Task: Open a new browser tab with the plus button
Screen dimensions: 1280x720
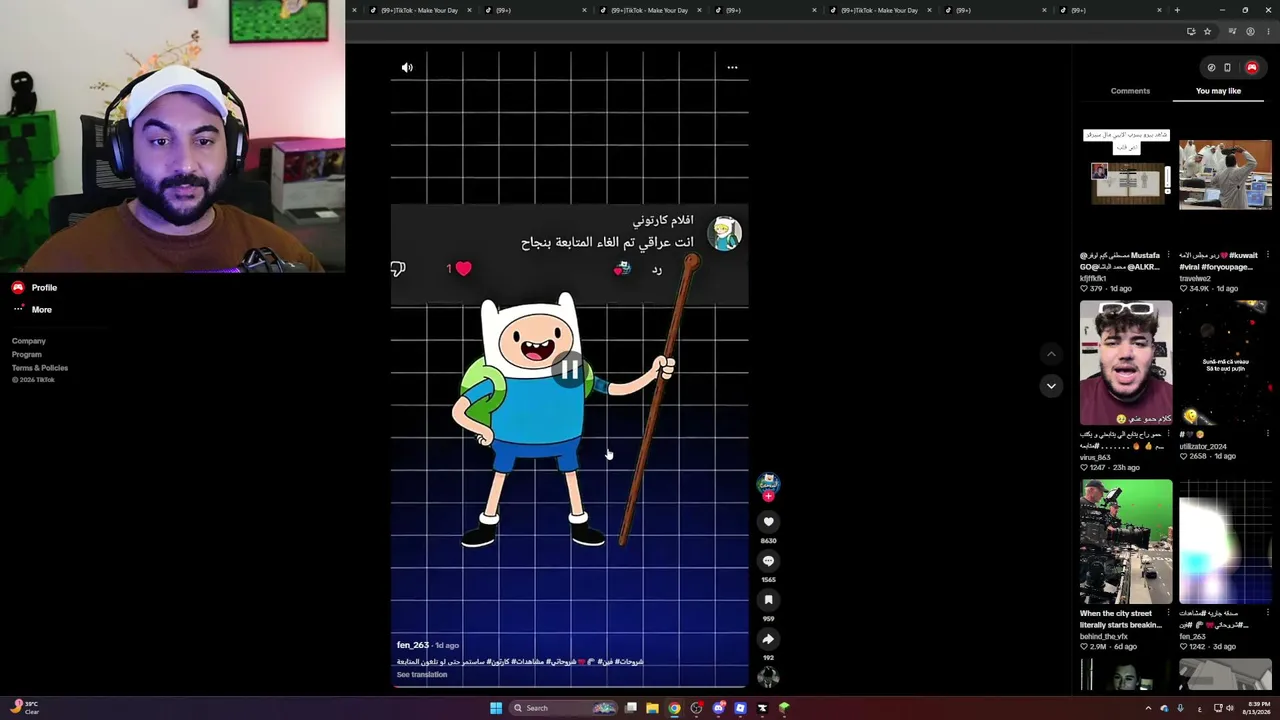Action: coord(1177,10)
